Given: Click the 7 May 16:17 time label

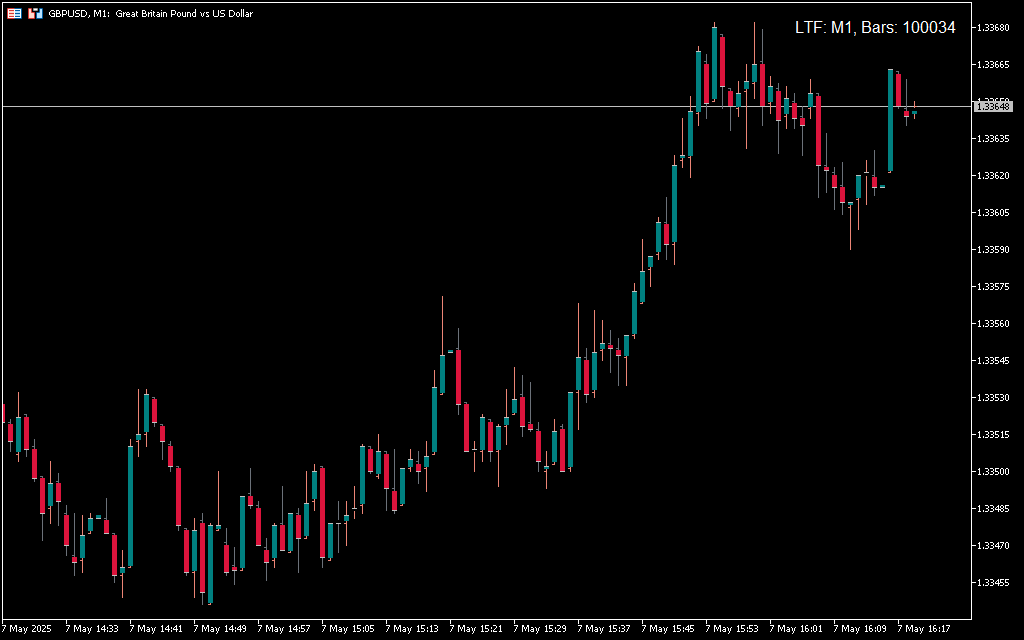Looking at the screenshot, I should (924, 629).
